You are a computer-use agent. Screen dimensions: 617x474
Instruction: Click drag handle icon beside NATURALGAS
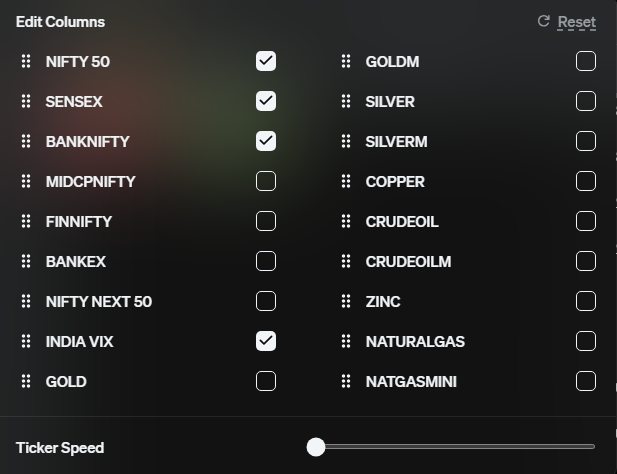(x=346, y=342)
